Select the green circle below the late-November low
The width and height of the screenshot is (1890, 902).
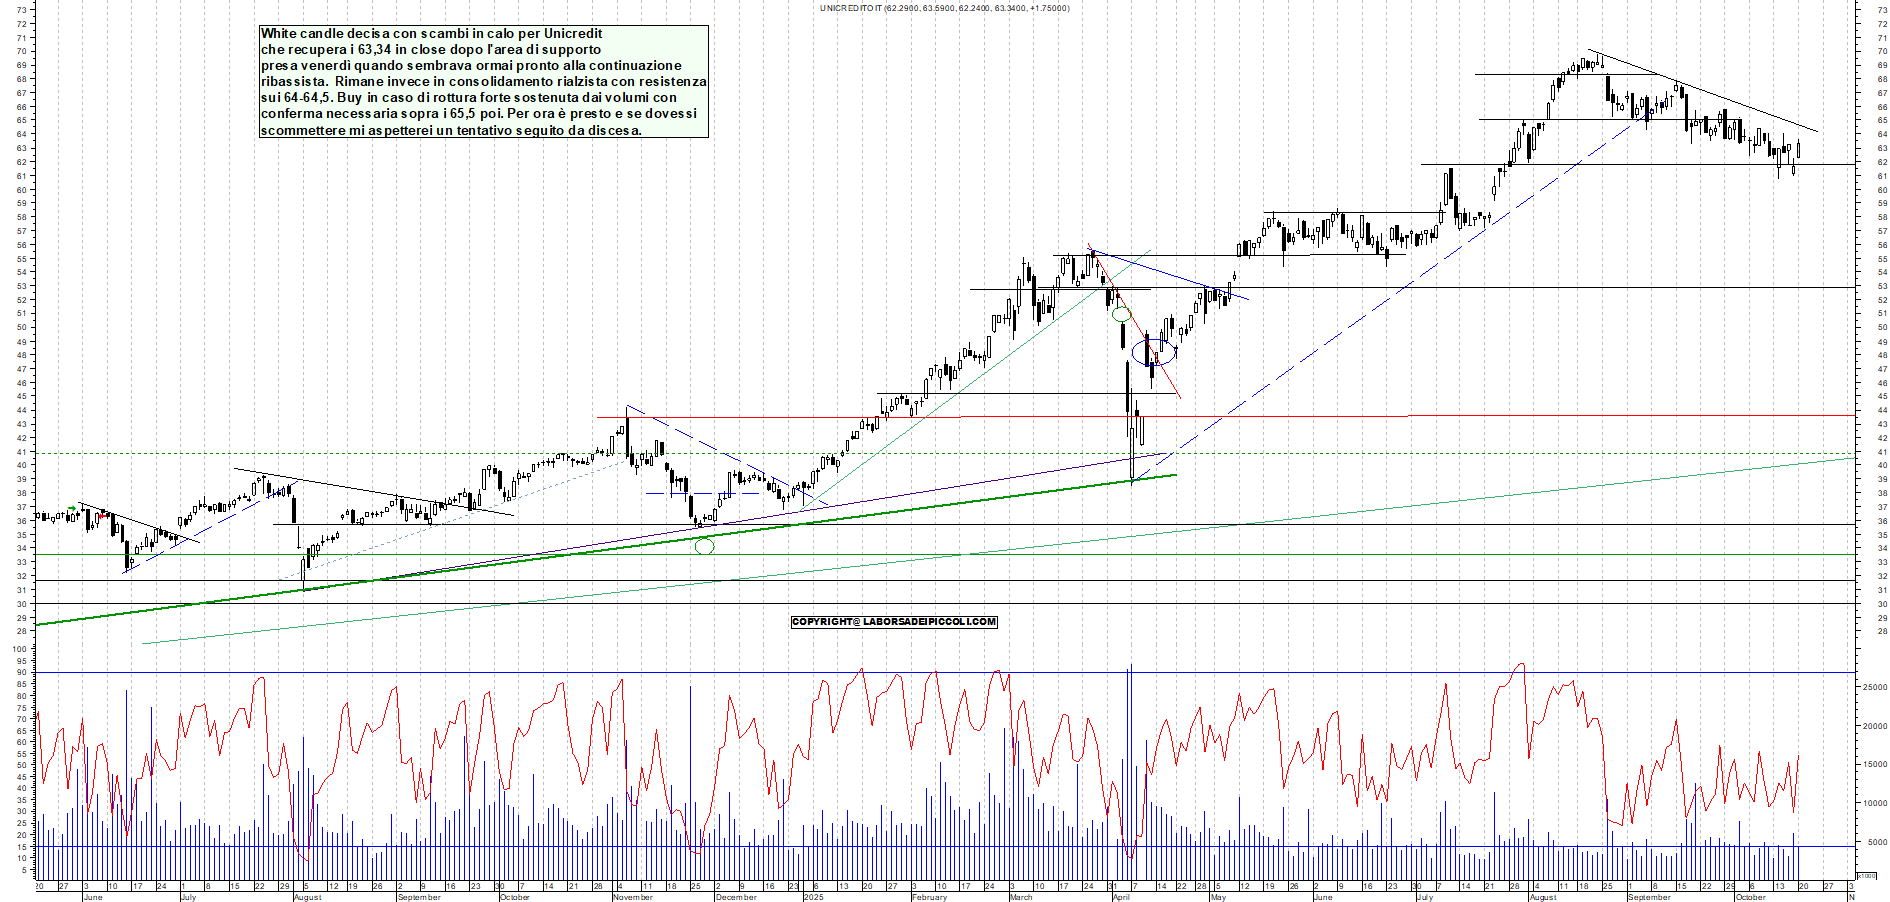(704, 546)
